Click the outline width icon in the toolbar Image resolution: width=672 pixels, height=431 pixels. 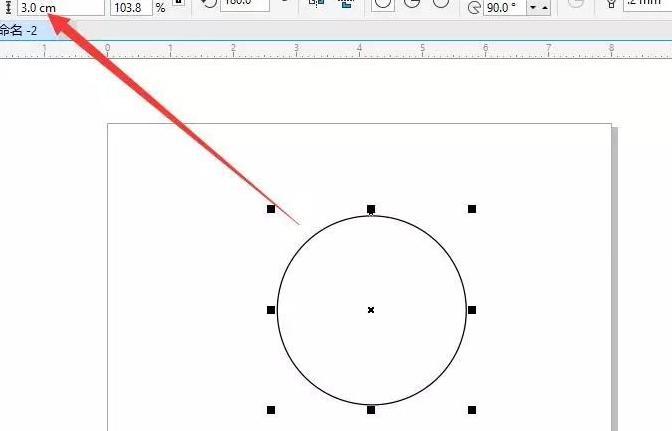pyautogui.click(x=611, y=5)
